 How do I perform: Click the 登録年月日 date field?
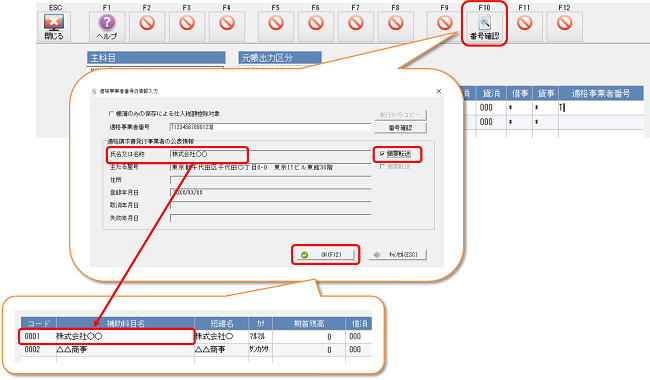(270, 193)
